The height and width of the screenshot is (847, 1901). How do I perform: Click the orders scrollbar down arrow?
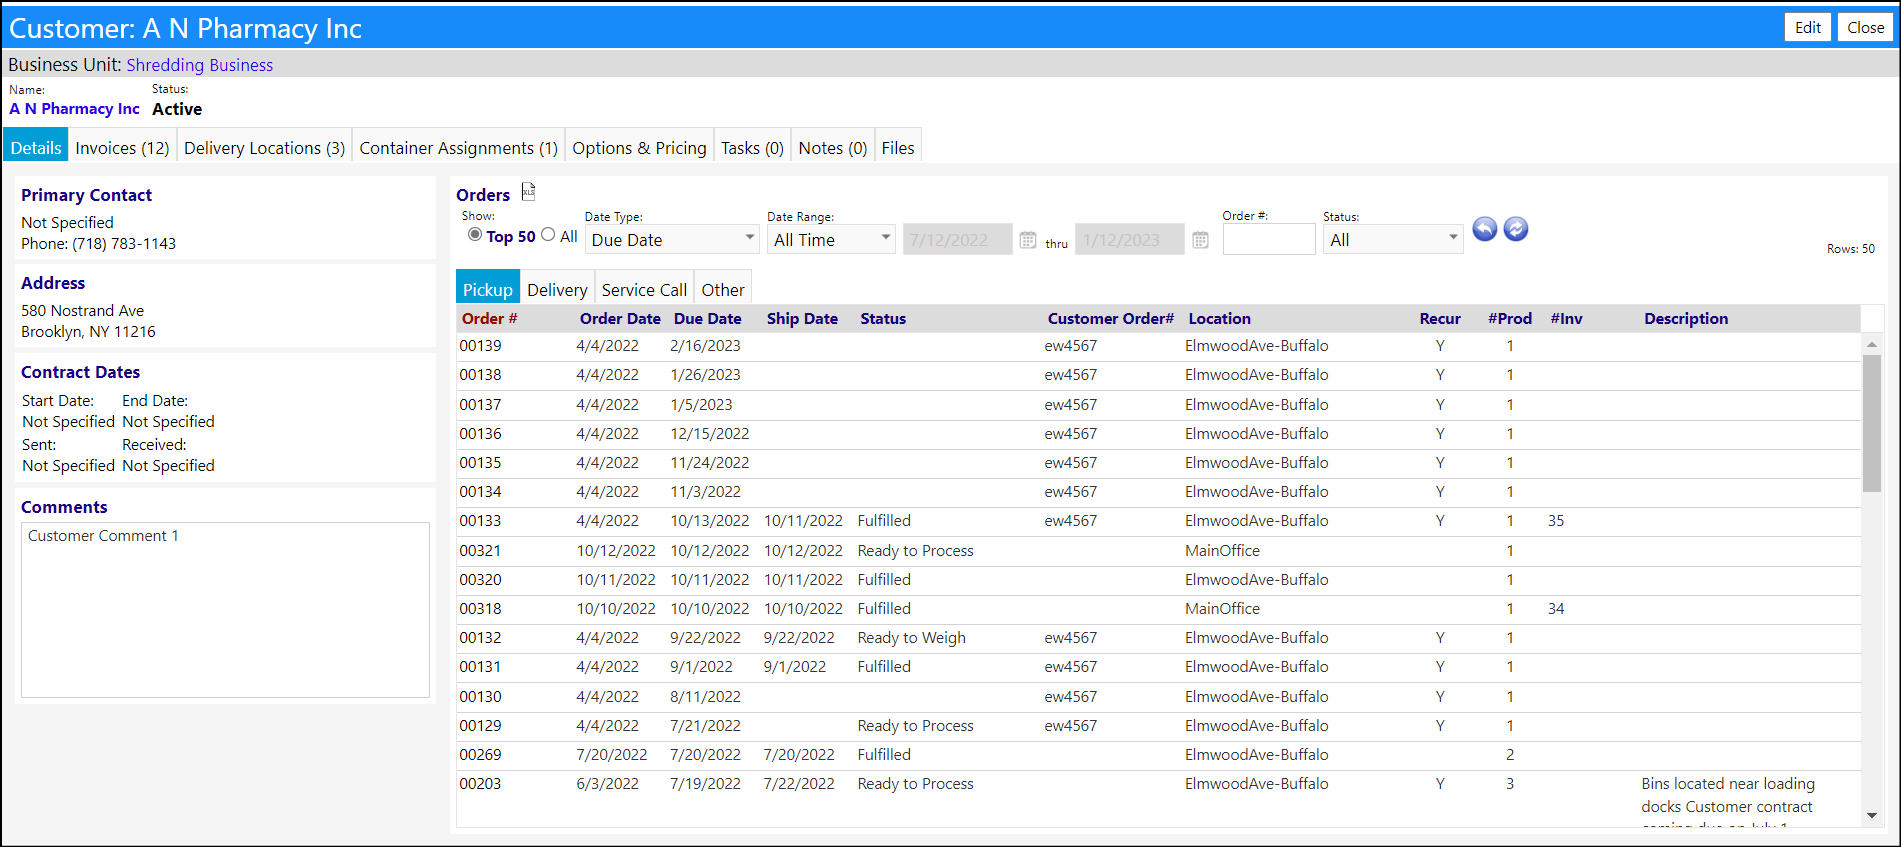1871,816
